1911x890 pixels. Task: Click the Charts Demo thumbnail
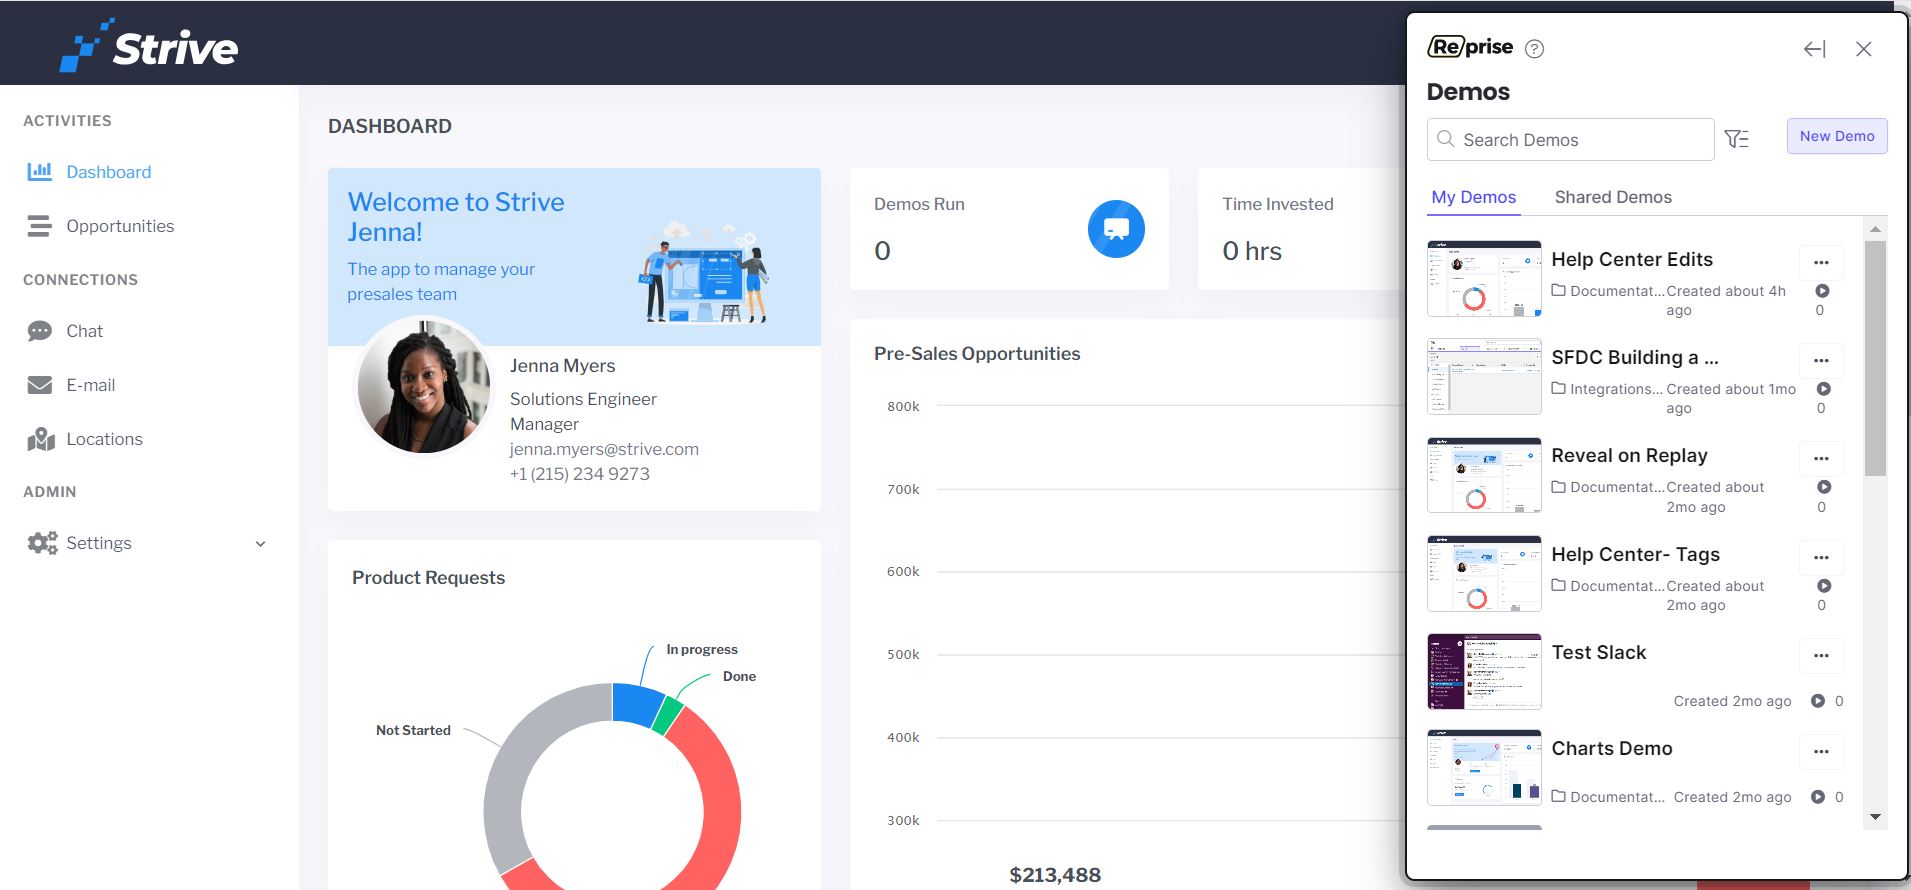click(x=1484, y=768)
